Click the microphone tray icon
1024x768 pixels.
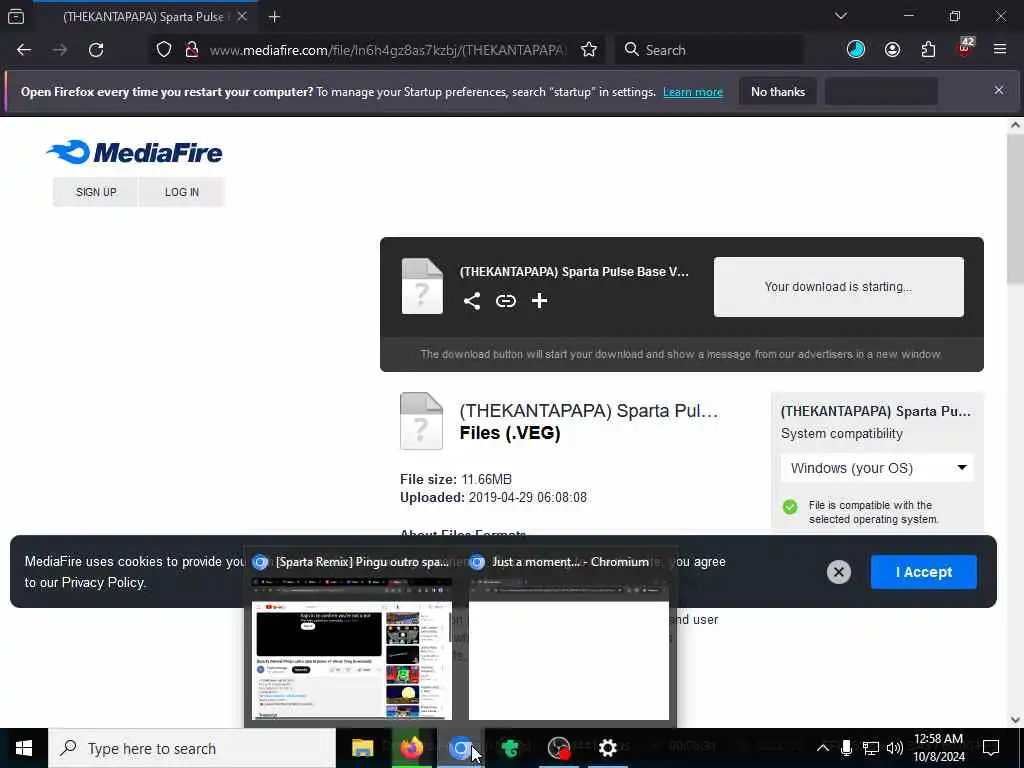coord(846,748)
